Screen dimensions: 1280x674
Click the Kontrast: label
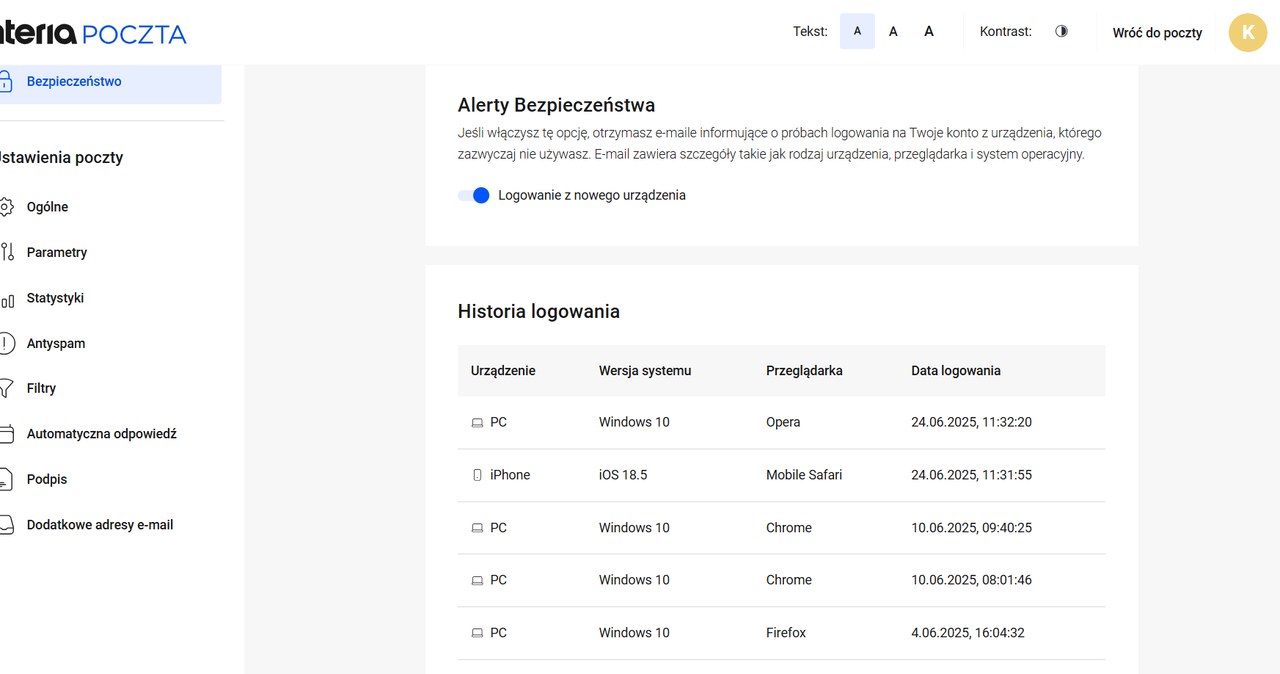[x=1006, y=31]
